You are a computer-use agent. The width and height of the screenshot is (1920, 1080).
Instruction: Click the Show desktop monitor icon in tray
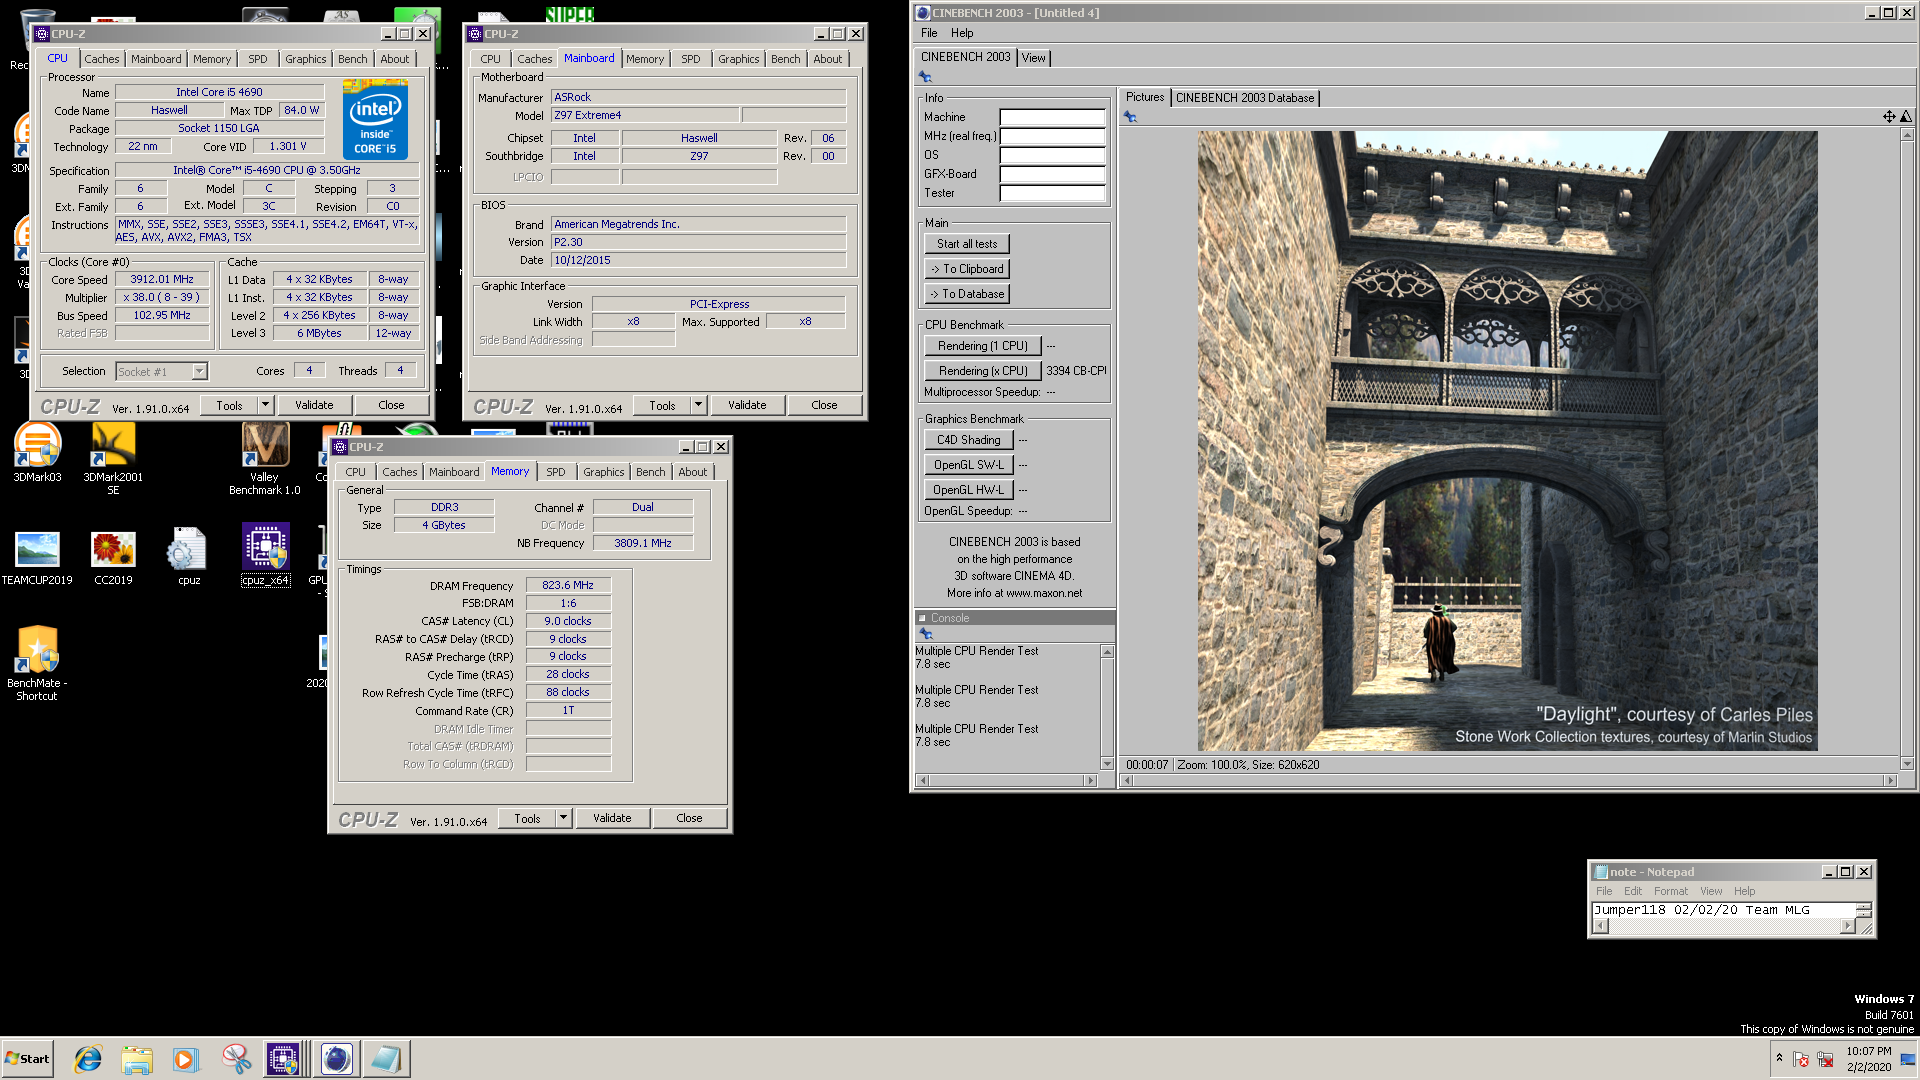tap(1908, 1059)
